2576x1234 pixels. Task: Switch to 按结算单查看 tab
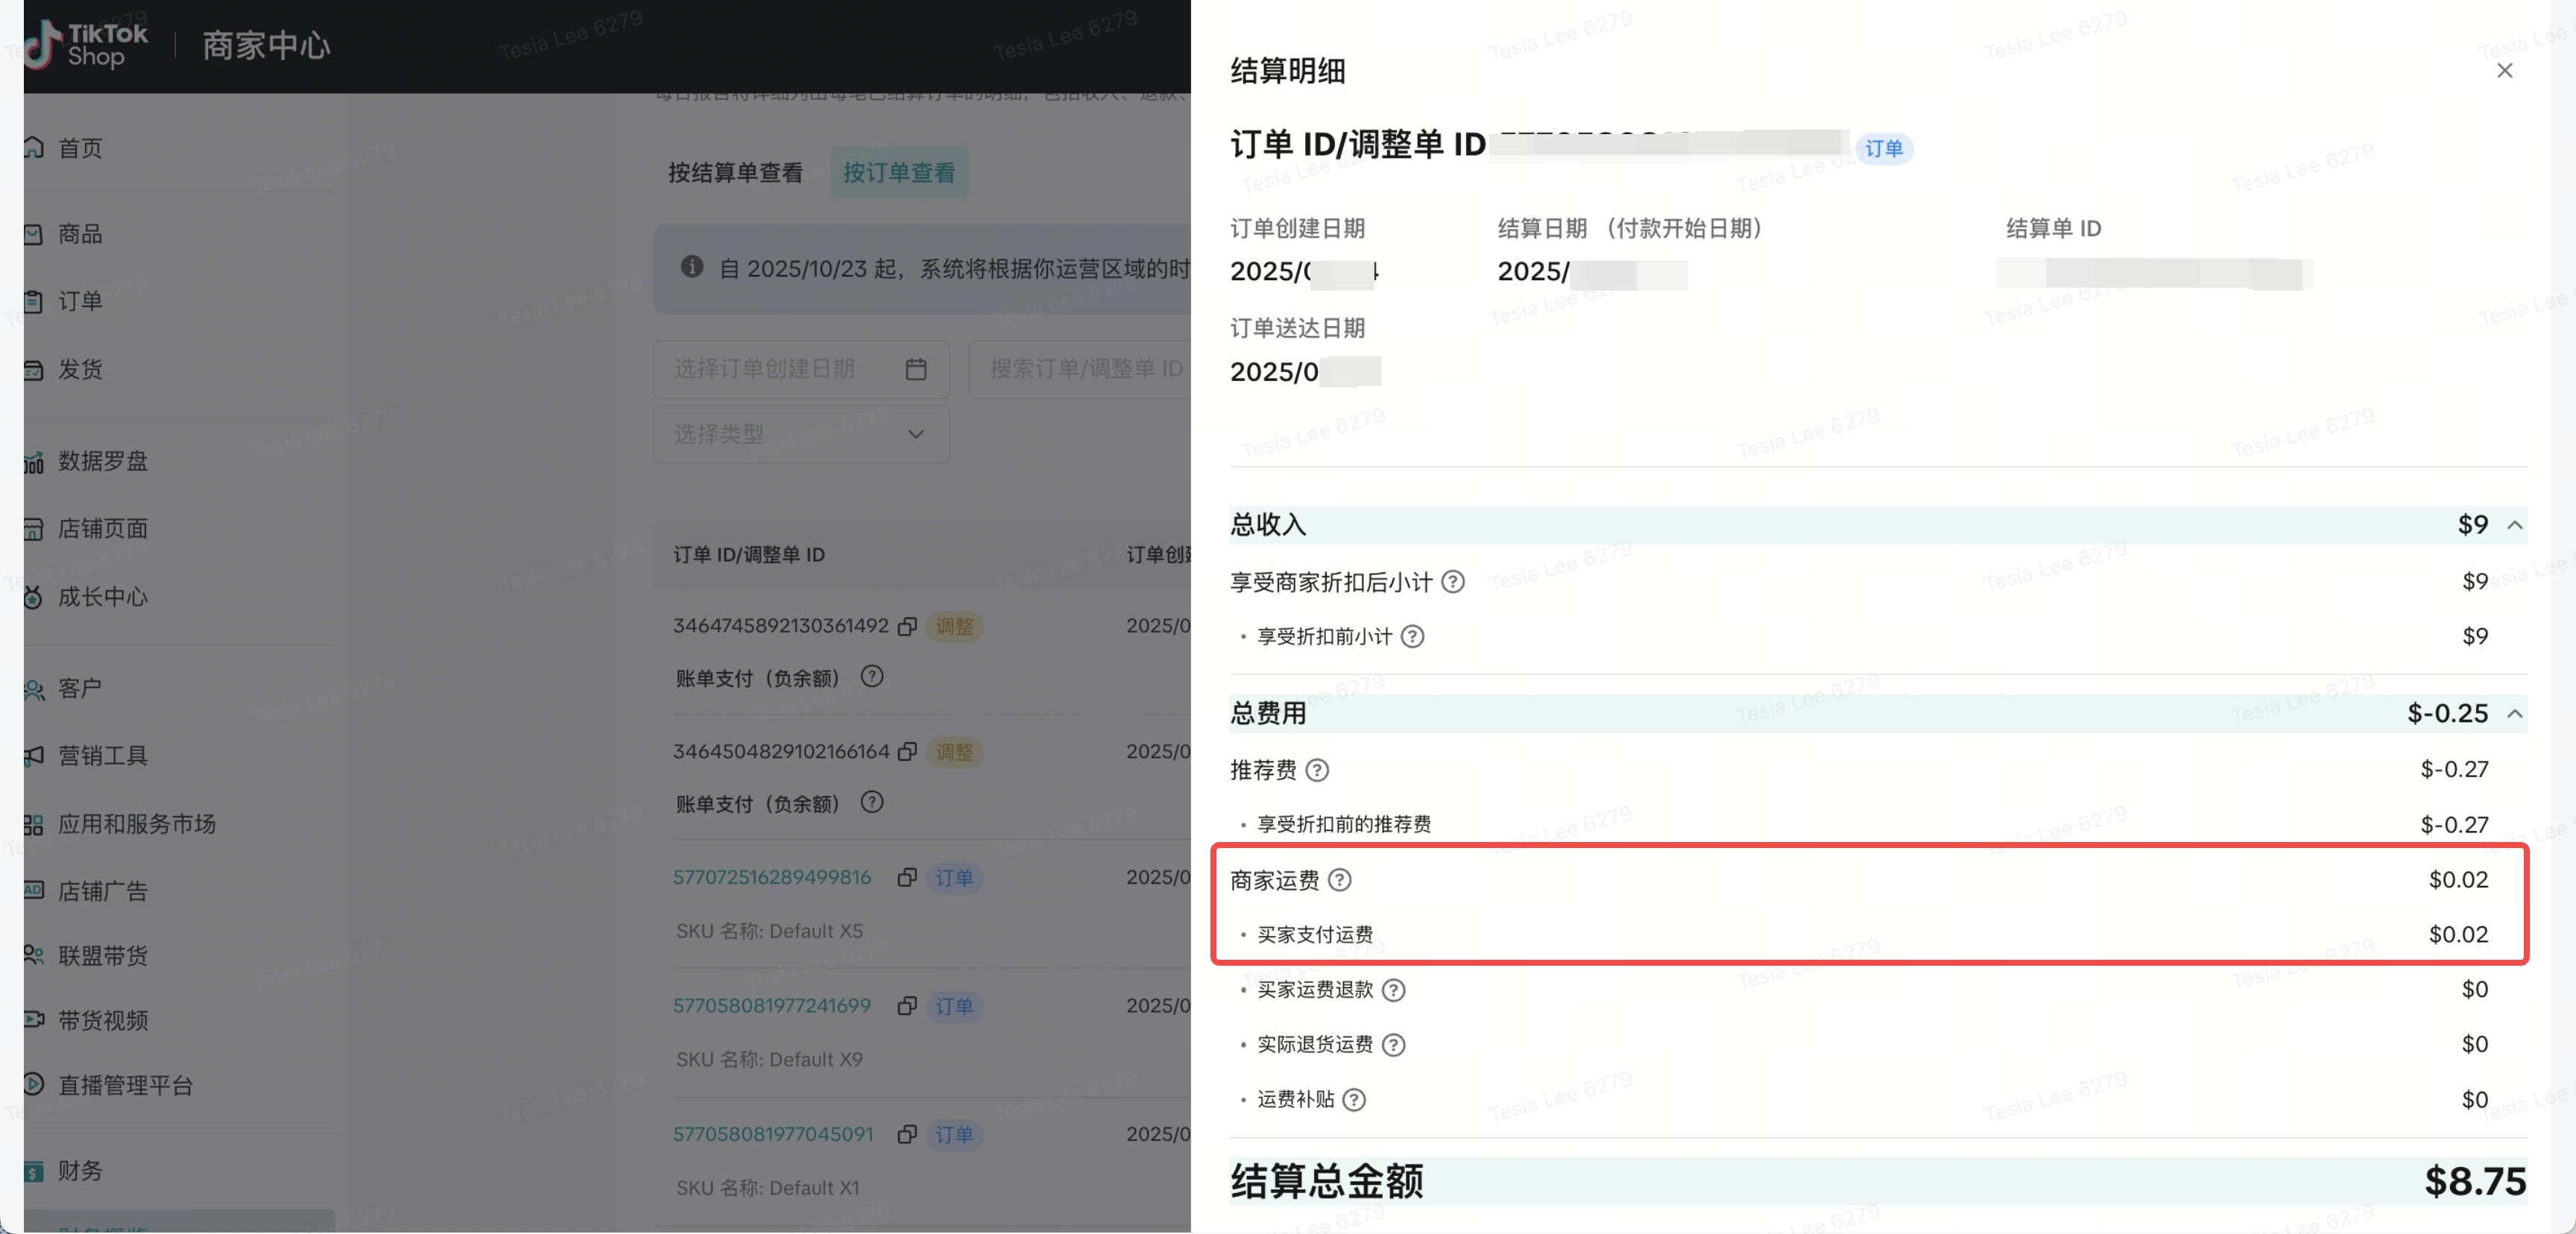click(x=735, y=173)
